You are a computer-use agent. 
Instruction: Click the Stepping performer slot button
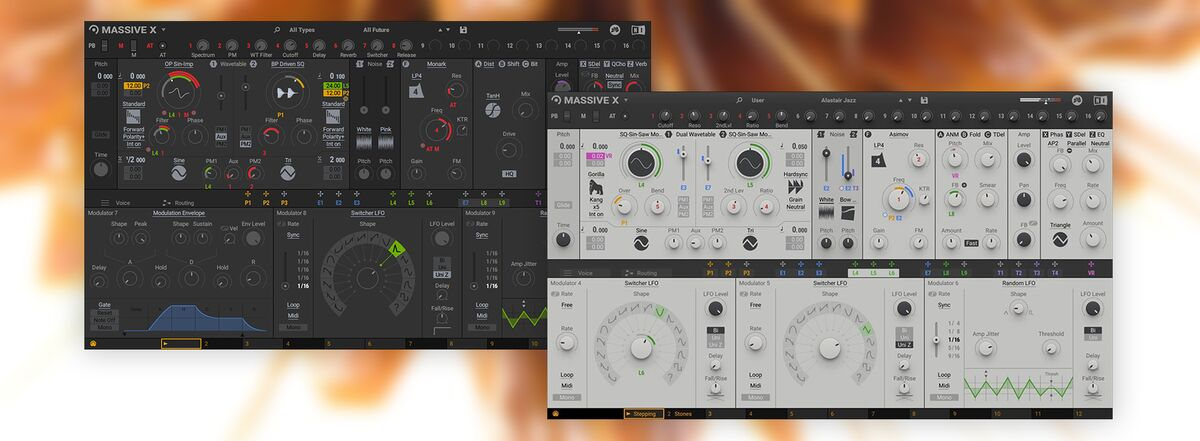pos(643,413)
